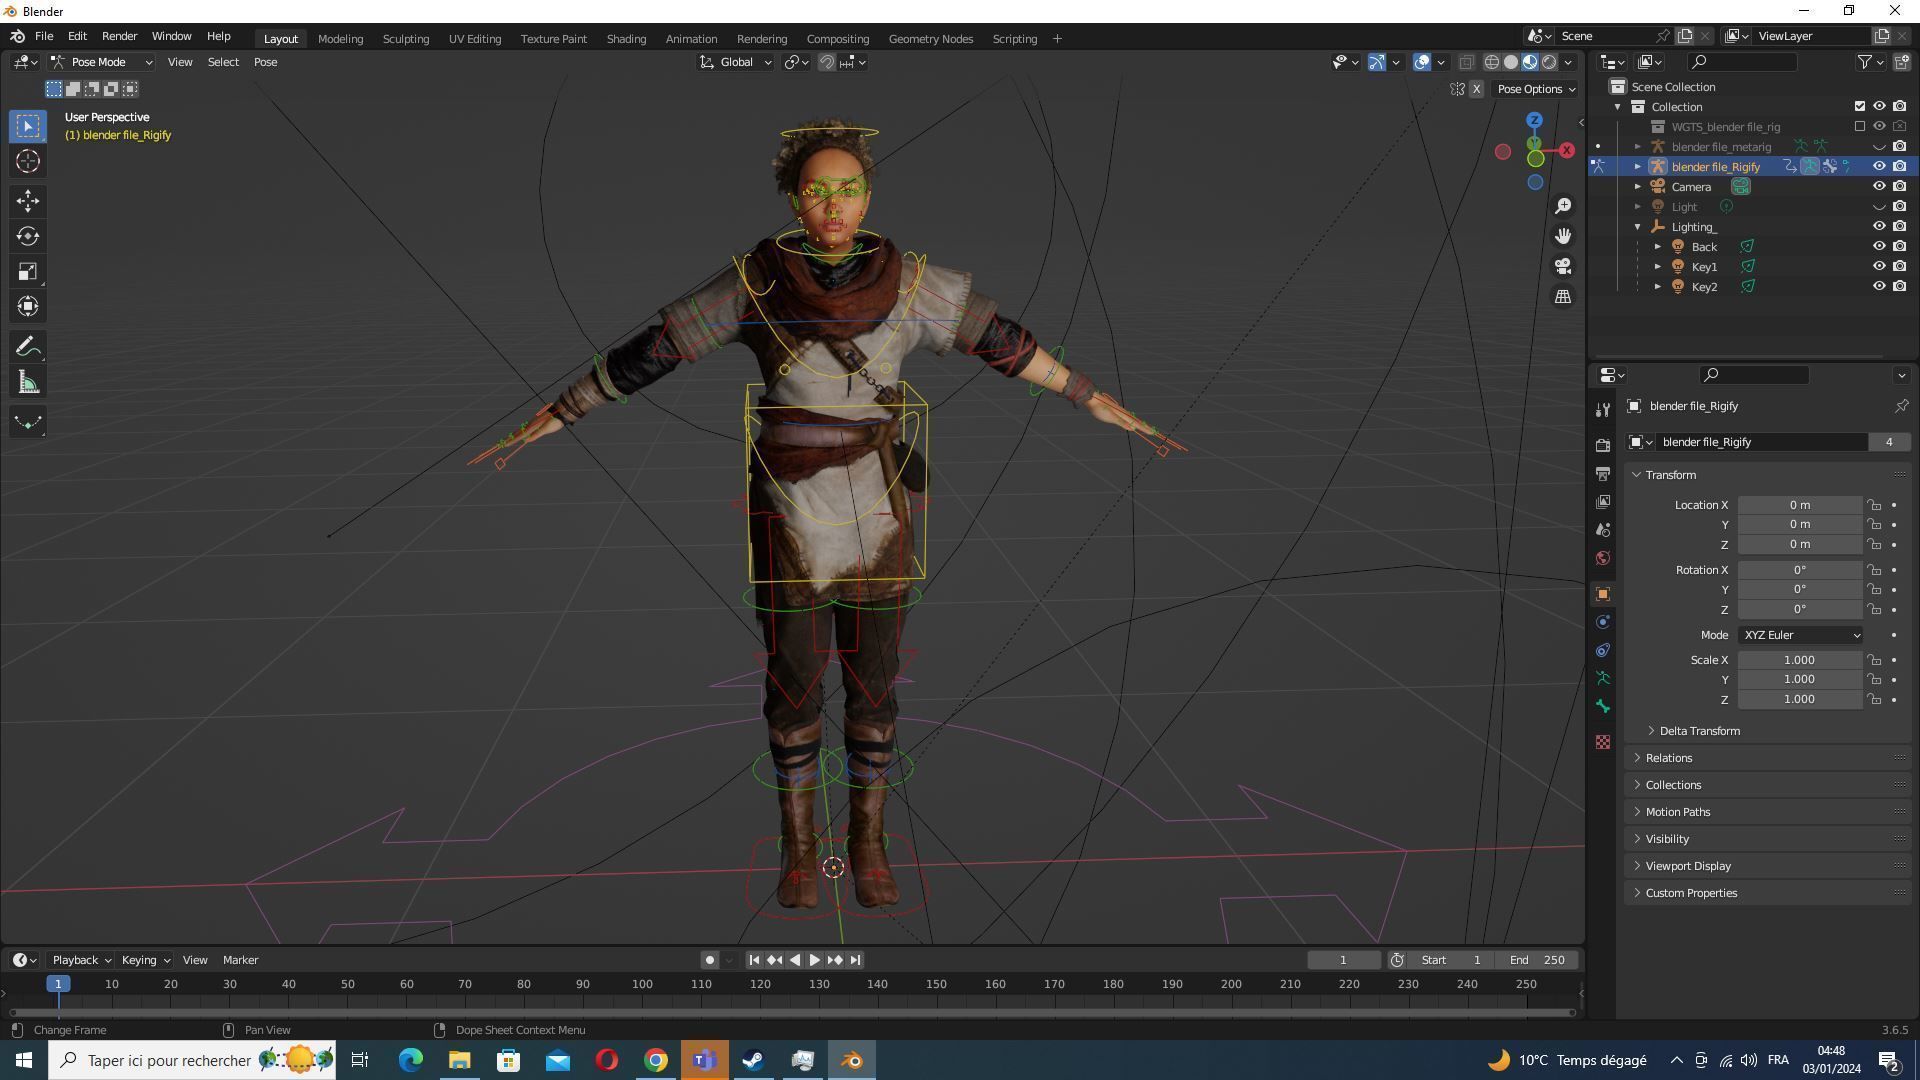Viewport: 1920px width, 1080px height.
Task: Open the World properties tab
Action: coord(1603,558)
